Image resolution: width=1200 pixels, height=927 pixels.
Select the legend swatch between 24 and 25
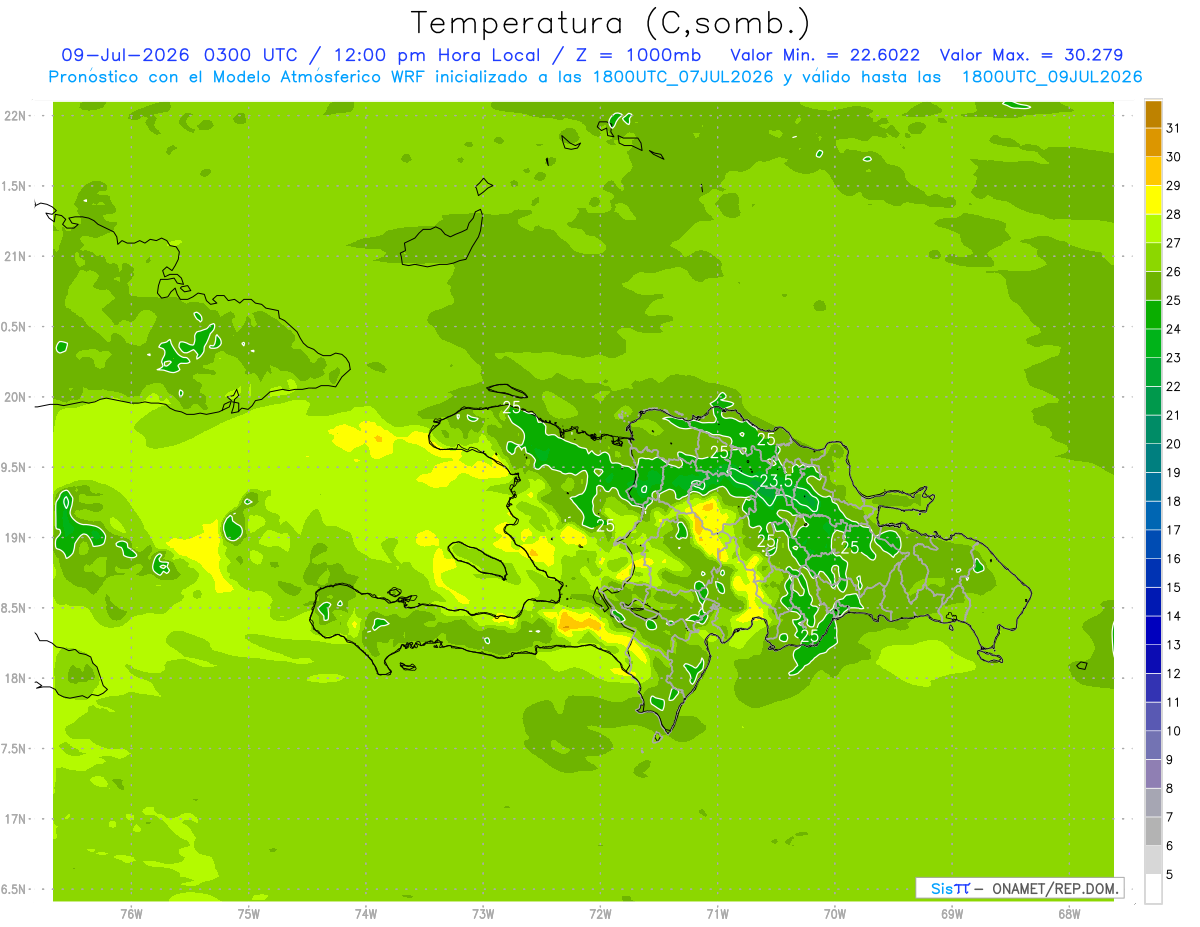coord(1153,315)
